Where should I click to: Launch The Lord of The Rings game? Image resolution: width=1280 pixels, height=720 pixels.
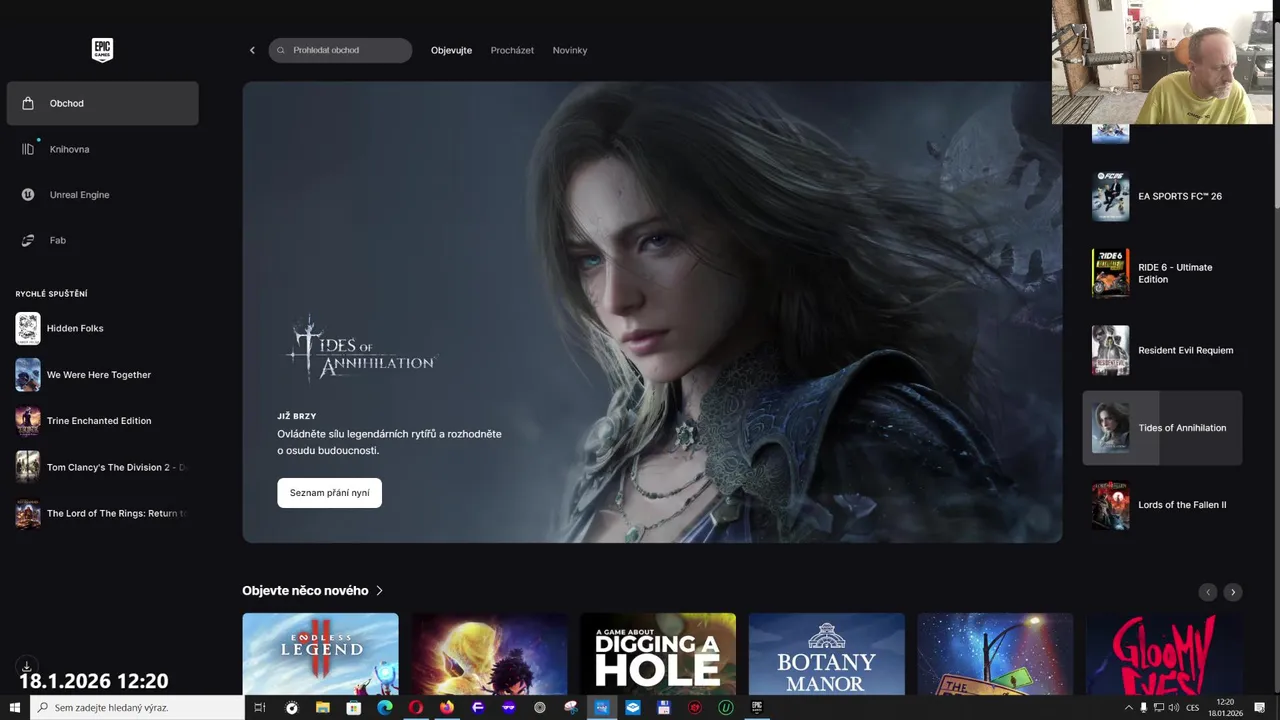tap(100, 513)
